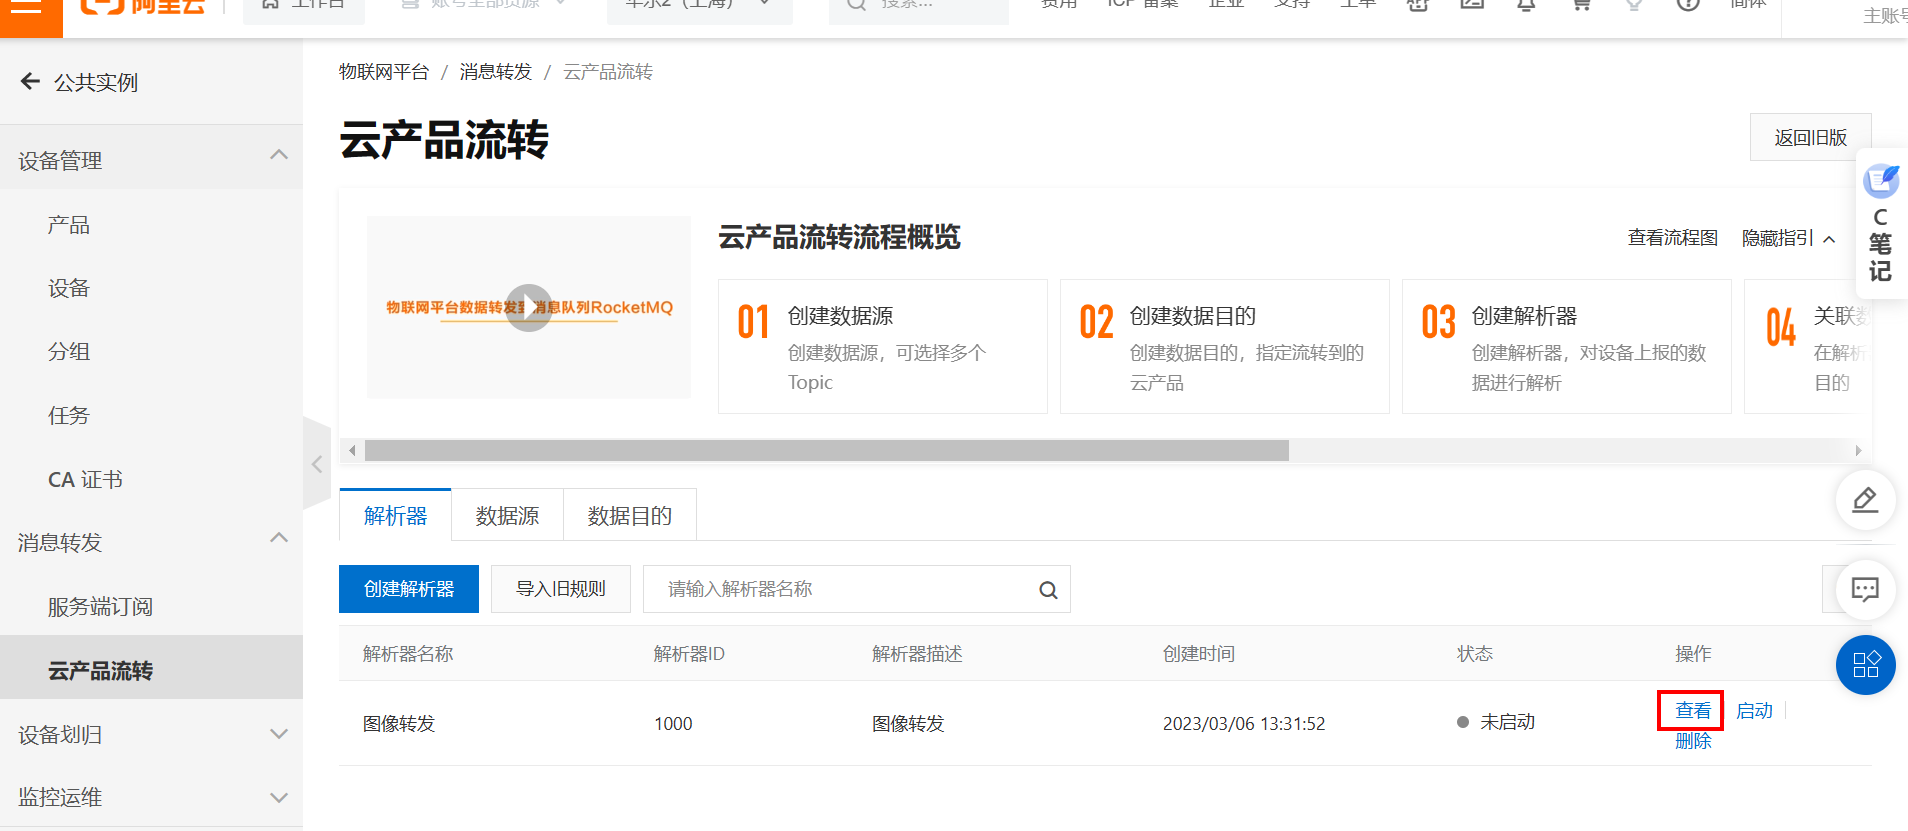1908x831 pixels.
Task: Click the 返回旧版 button
Action: (1811, 137)
